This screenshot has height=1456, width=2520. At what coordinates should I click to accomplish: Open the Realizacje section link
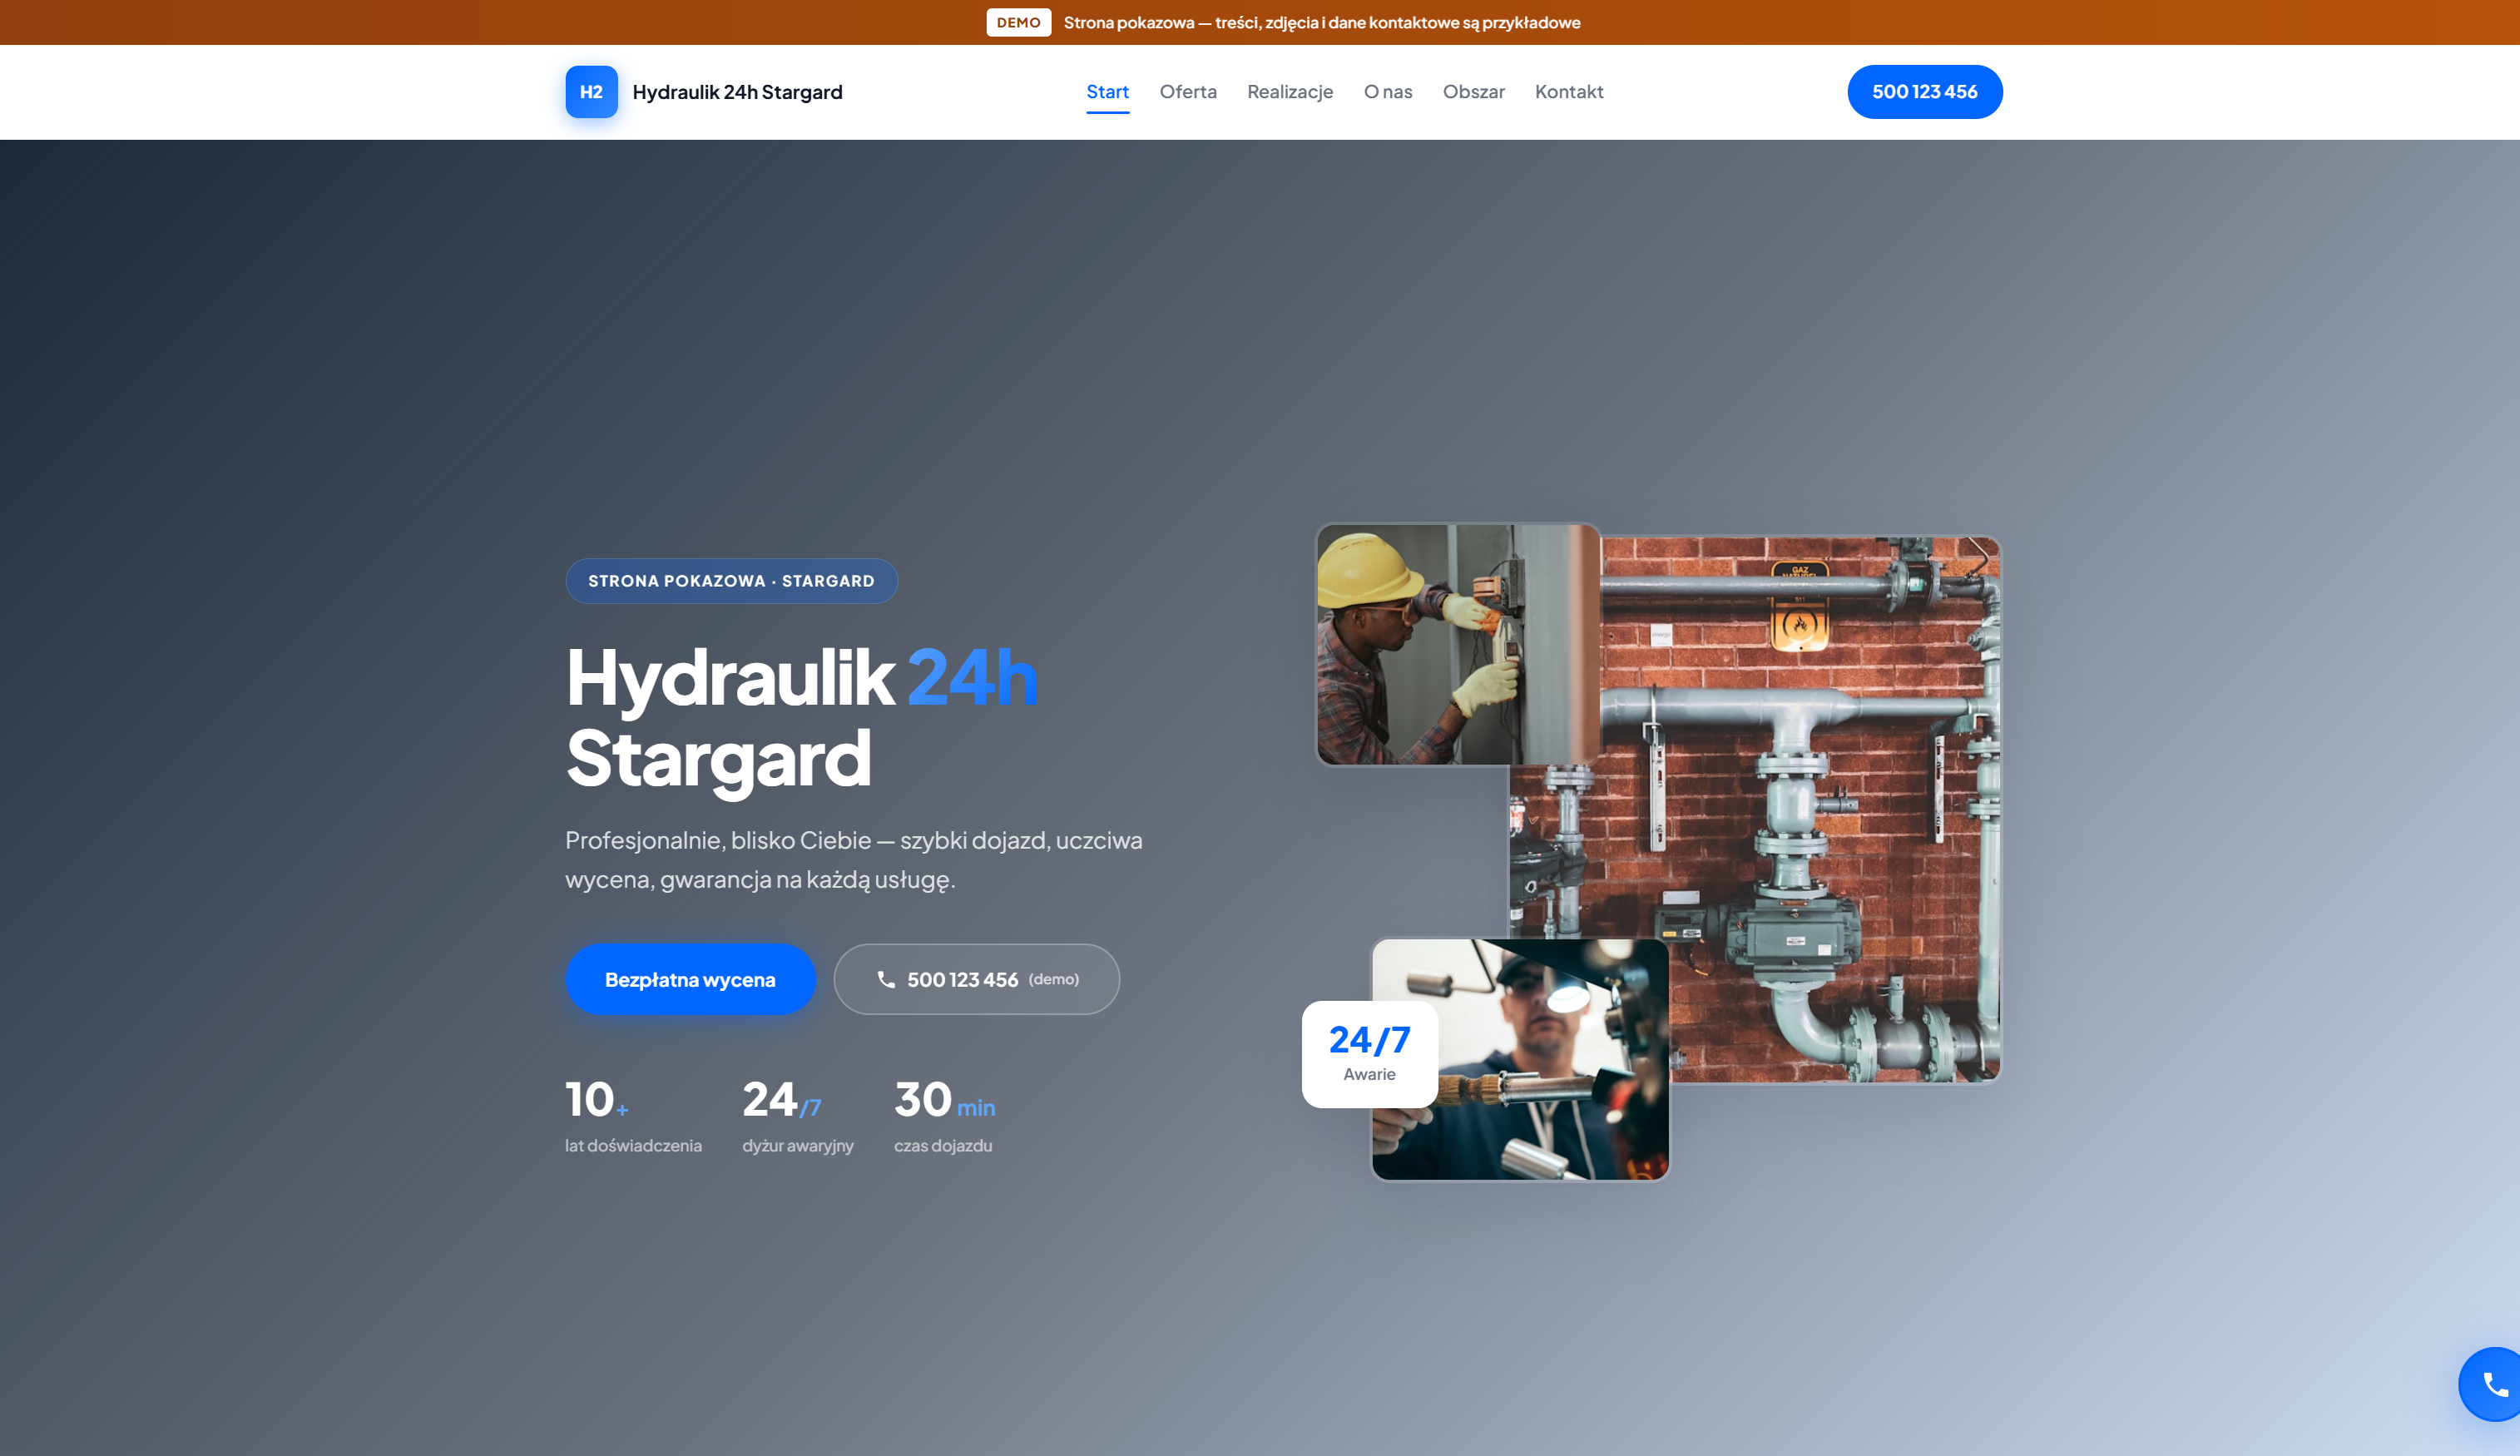click(1290, 92)
